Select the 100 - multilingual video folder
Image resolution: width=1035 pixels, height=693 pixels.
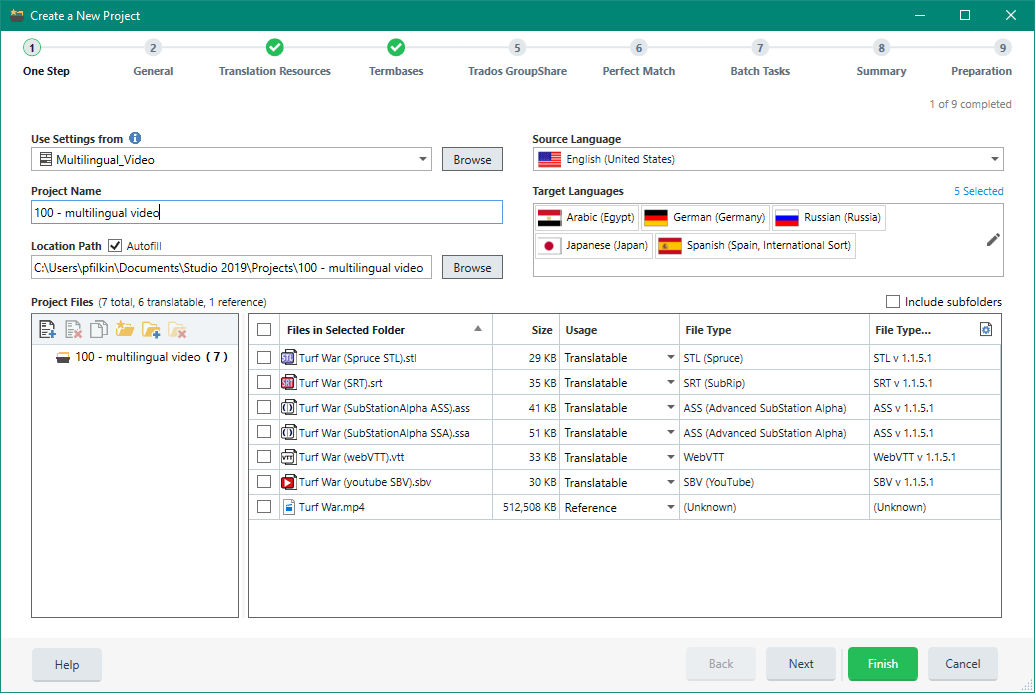coord(136,357)
